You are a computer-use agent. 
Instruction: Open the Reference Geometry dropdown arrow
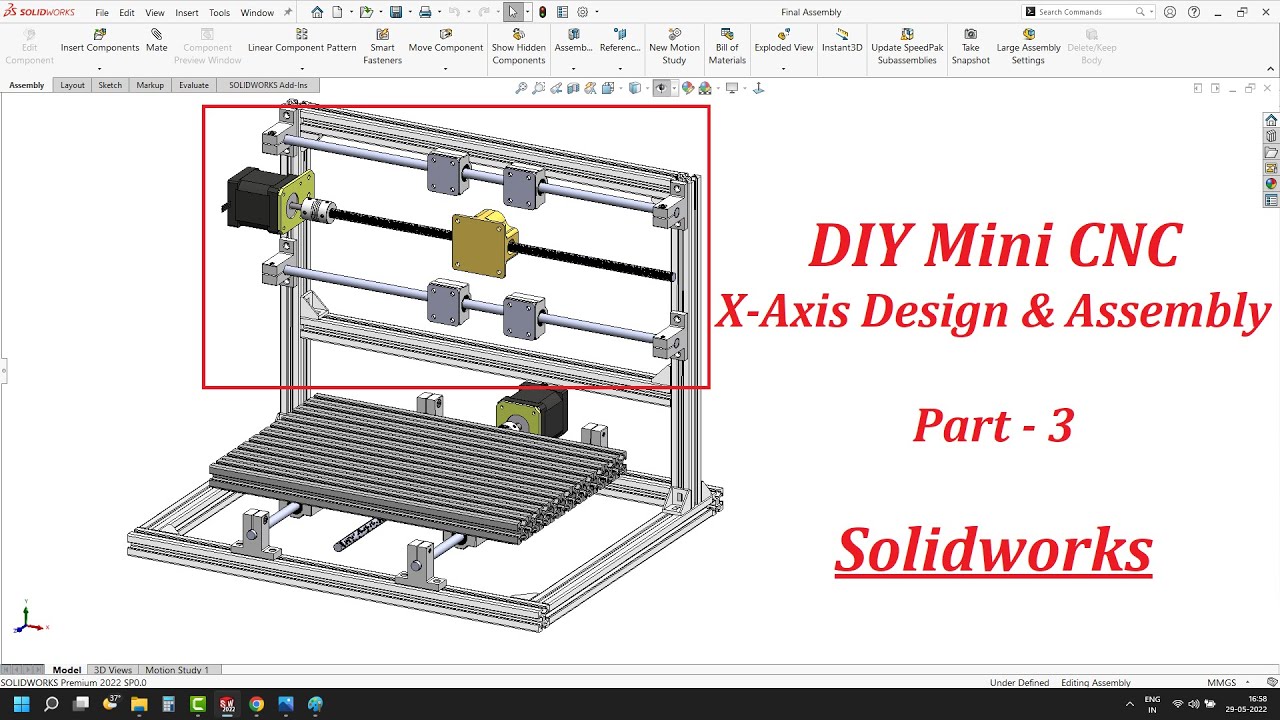[x=620, y=69]
